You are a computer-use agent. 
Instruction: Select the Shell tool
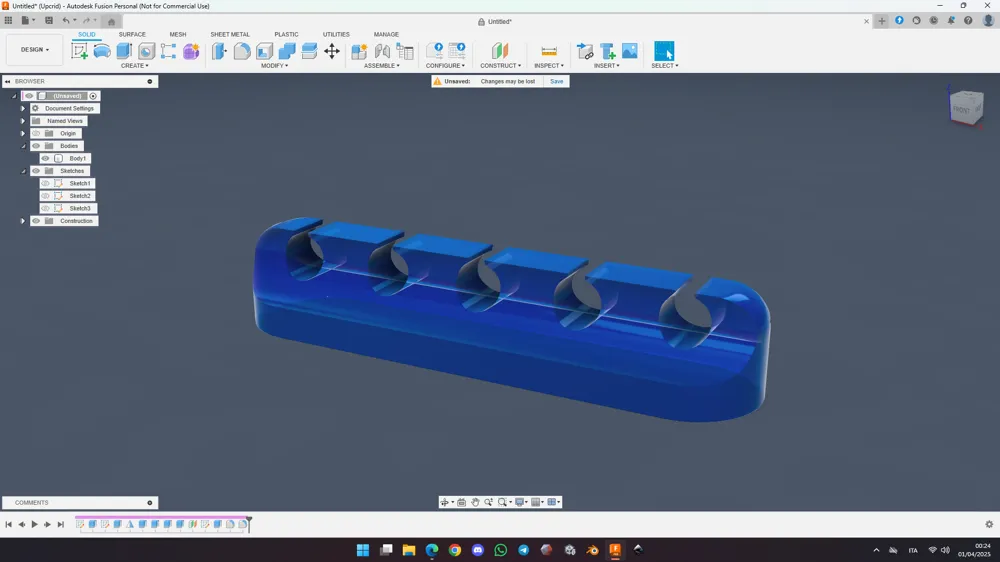click(x=265, y=51)
